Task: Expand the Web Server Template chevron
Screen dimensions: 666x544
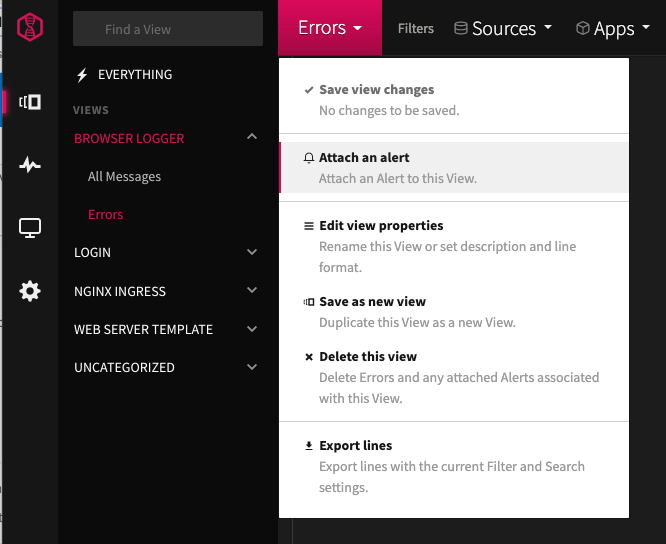Action: coord(252,329)
